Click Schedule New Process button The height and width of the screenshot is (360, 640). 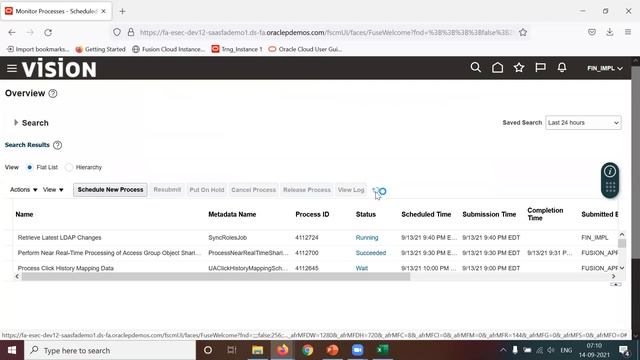pyautogui.click(x=110, y=190)
